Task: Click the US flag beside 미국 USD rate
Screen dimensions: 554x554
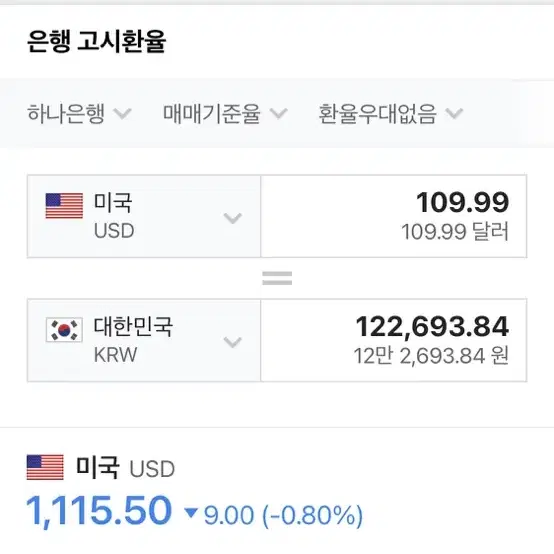Action: click(45, 467)
